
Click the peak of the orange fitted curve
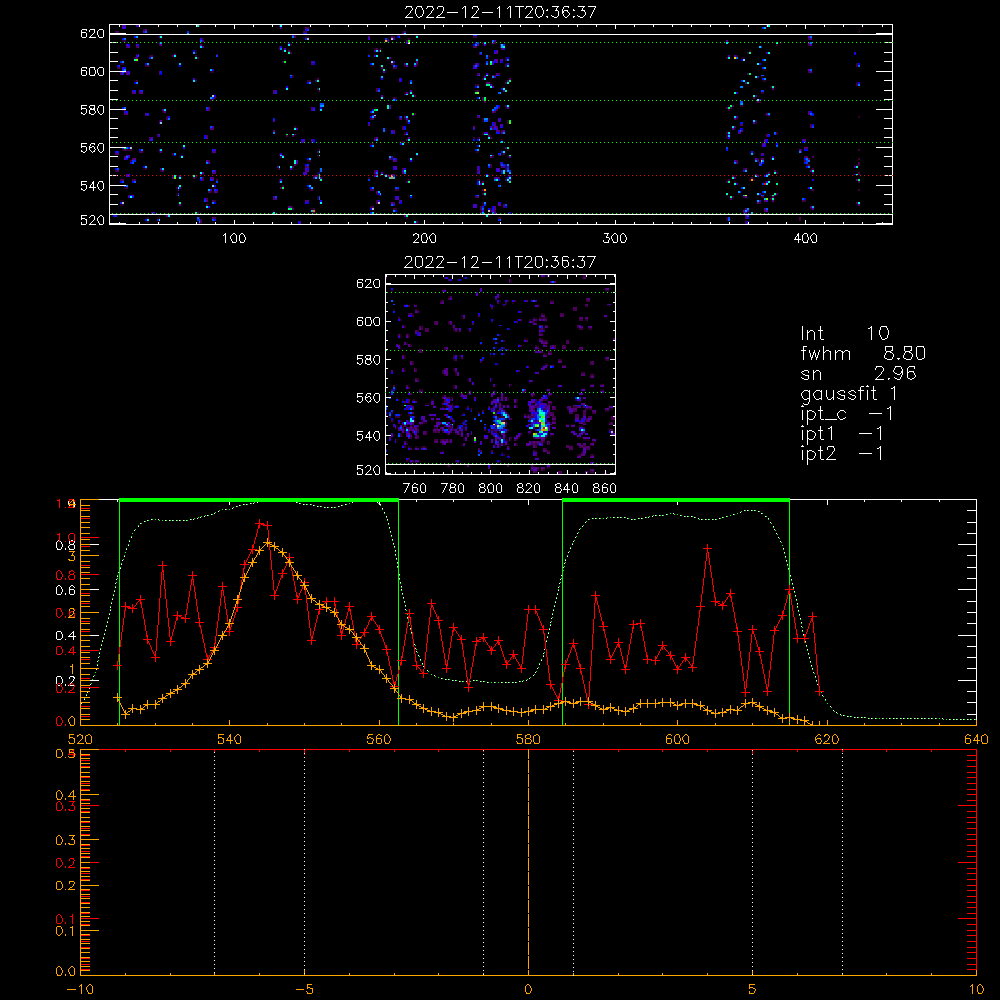pyautogui.click(x=268, y=543)
